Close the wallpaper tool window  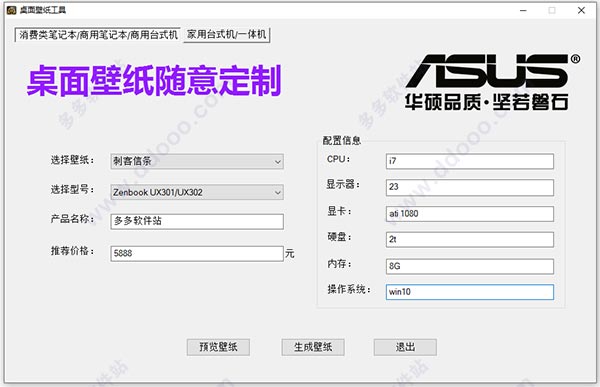581,10
